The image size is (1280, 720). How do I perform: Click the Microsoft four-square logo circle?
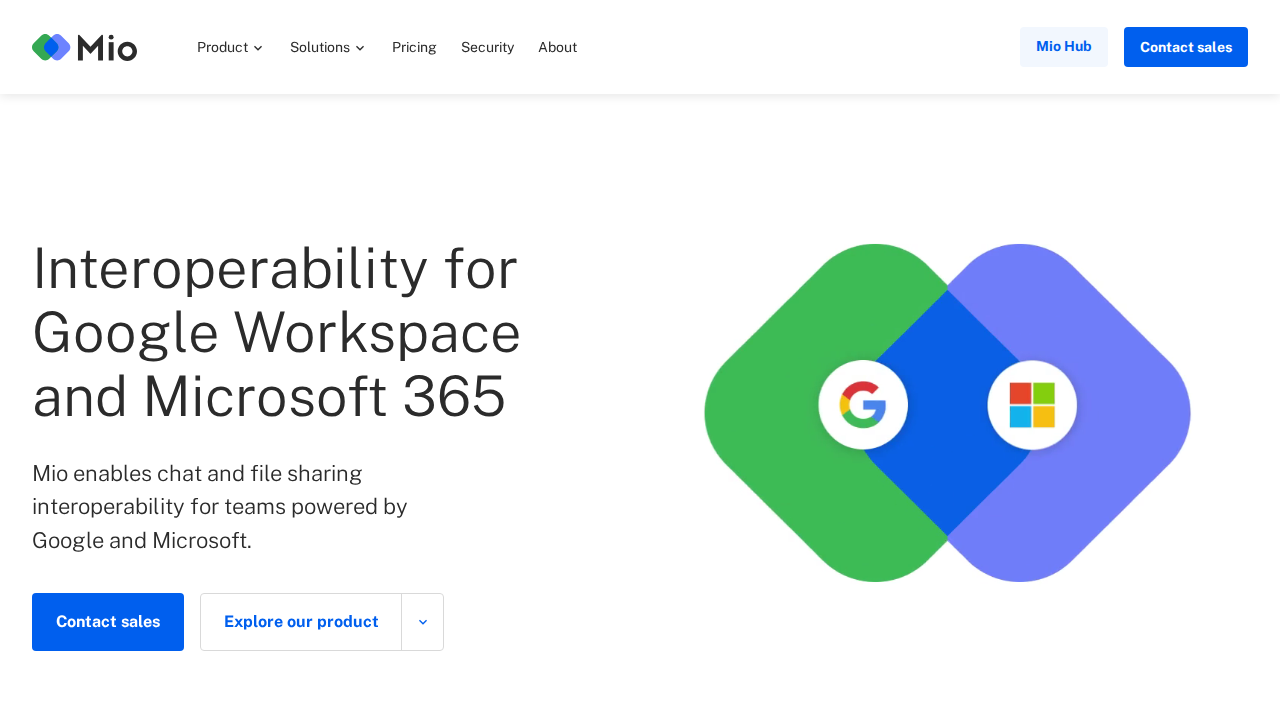click(1032, 405)
